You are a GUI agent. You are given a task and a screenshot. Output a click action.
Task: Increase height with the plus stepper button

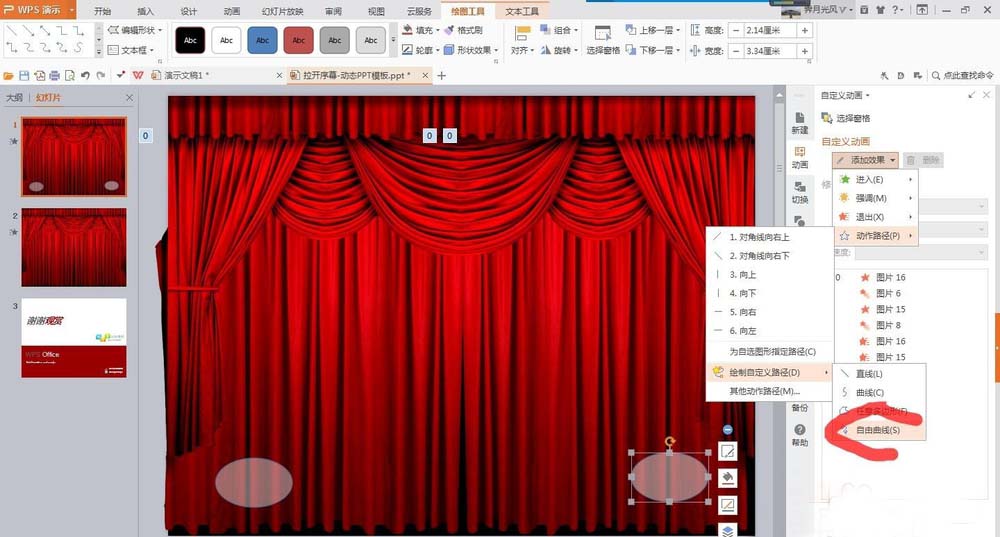[805, 30]
